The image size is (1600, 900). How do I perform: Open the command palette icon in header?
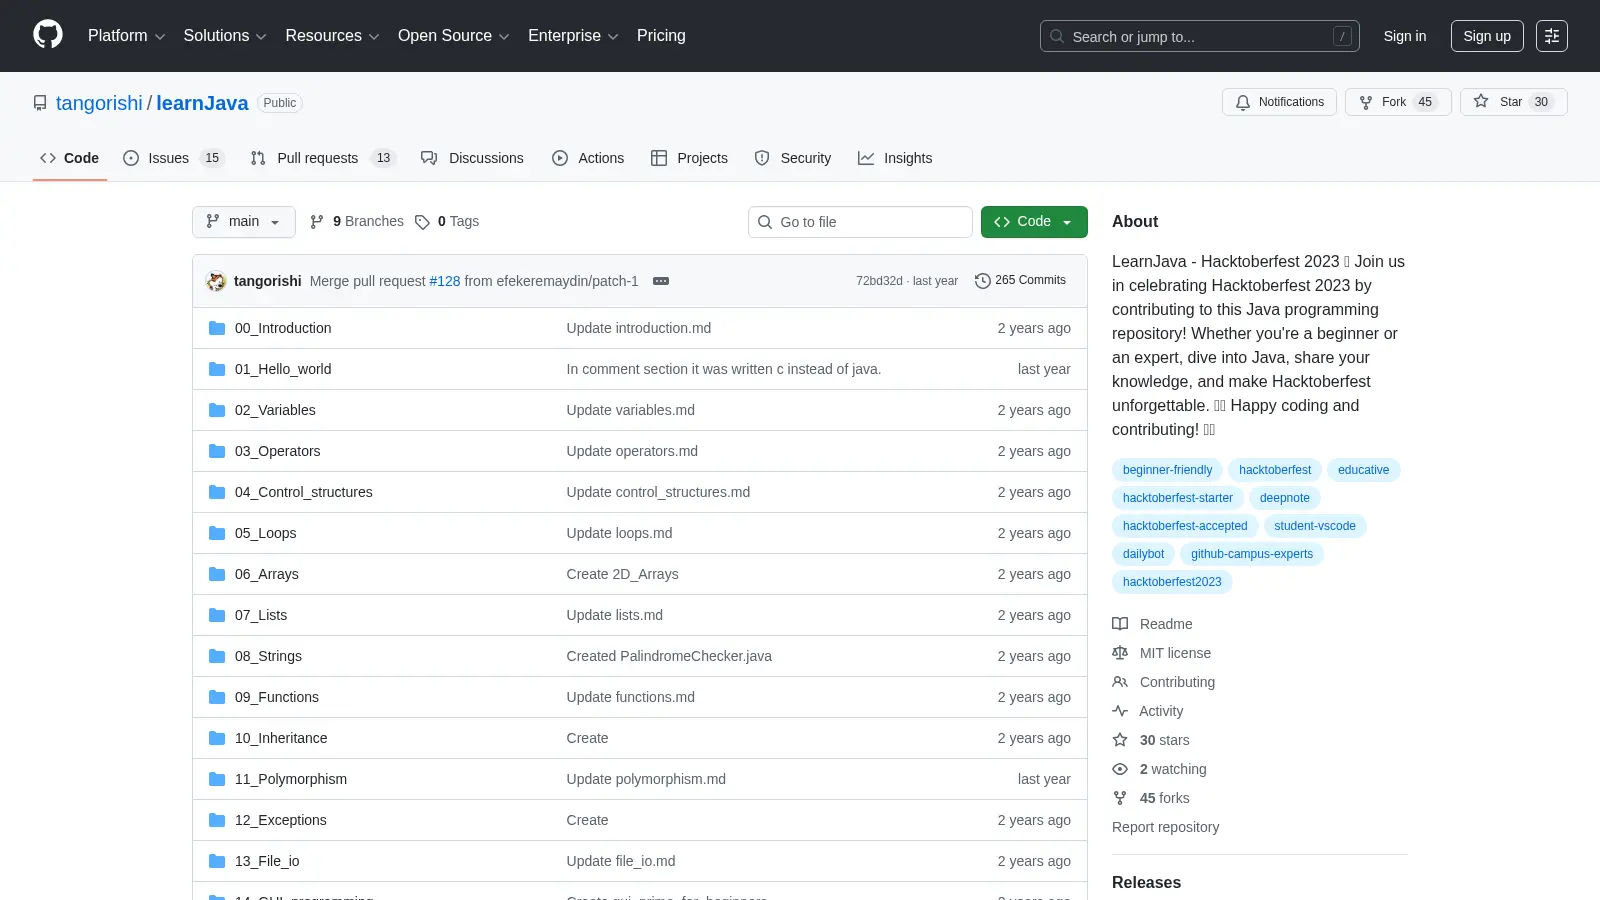pyautogui.click(x=1552, y=36)
